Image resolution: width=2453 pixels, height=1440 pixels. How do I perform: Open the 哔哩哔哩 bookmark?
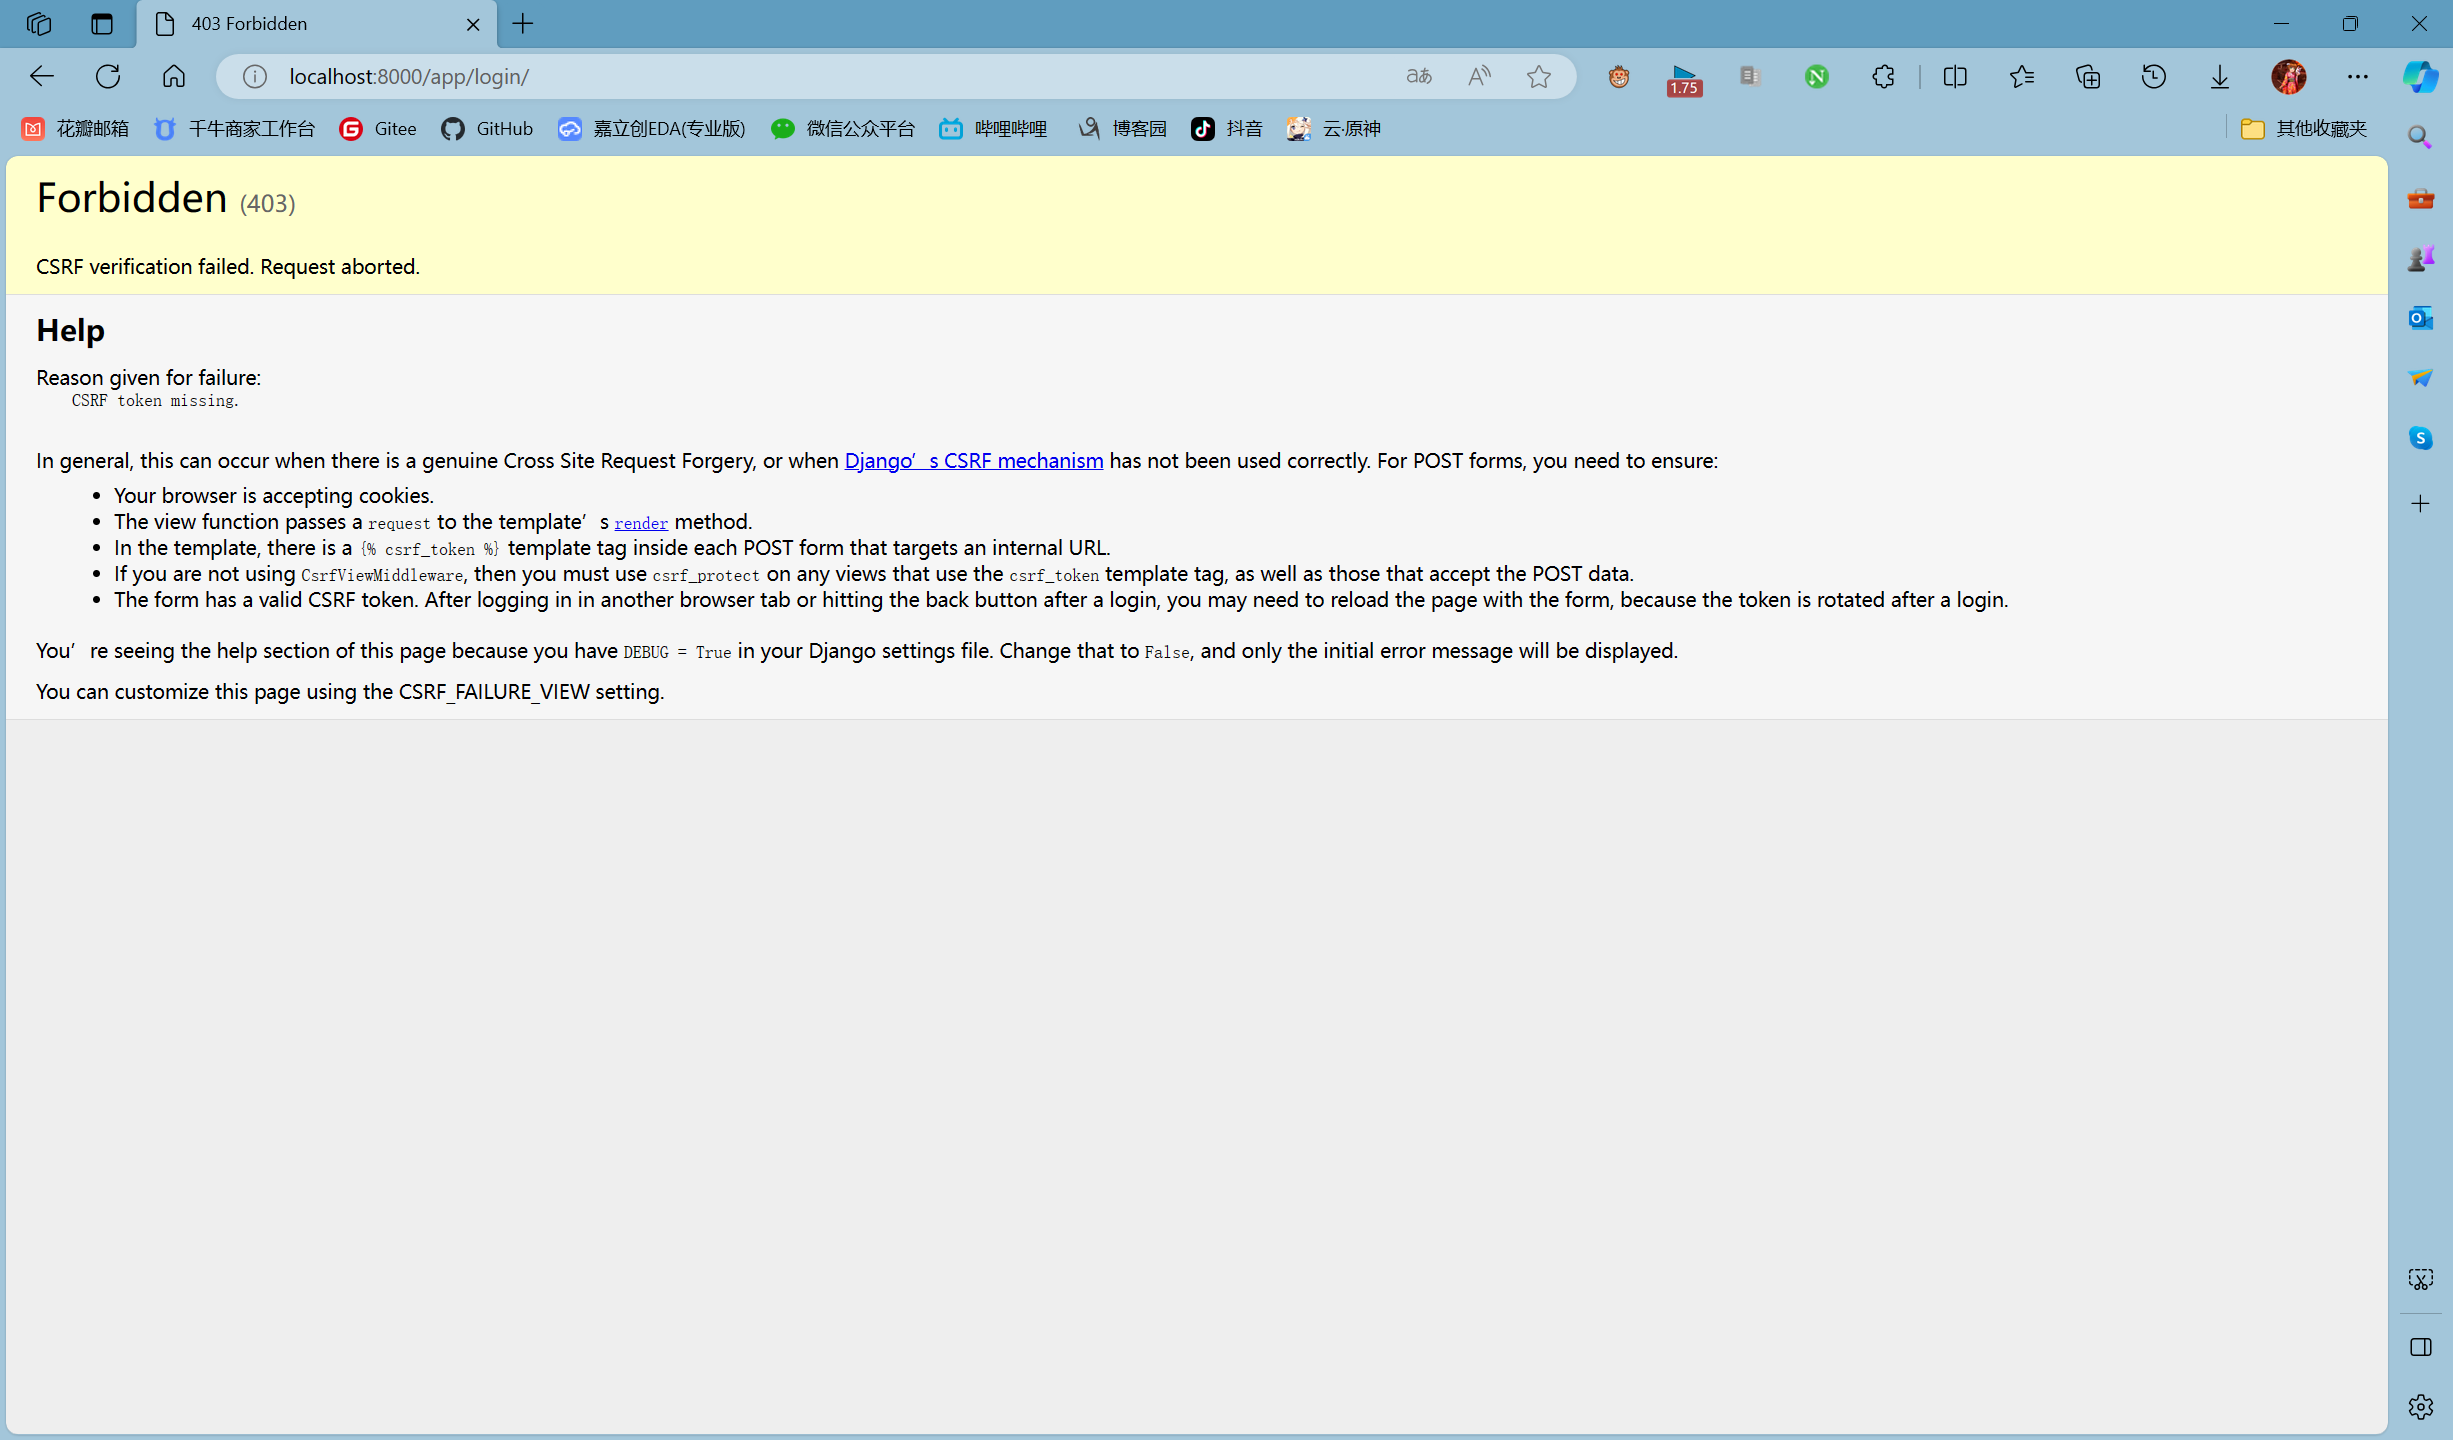(993, 128)
